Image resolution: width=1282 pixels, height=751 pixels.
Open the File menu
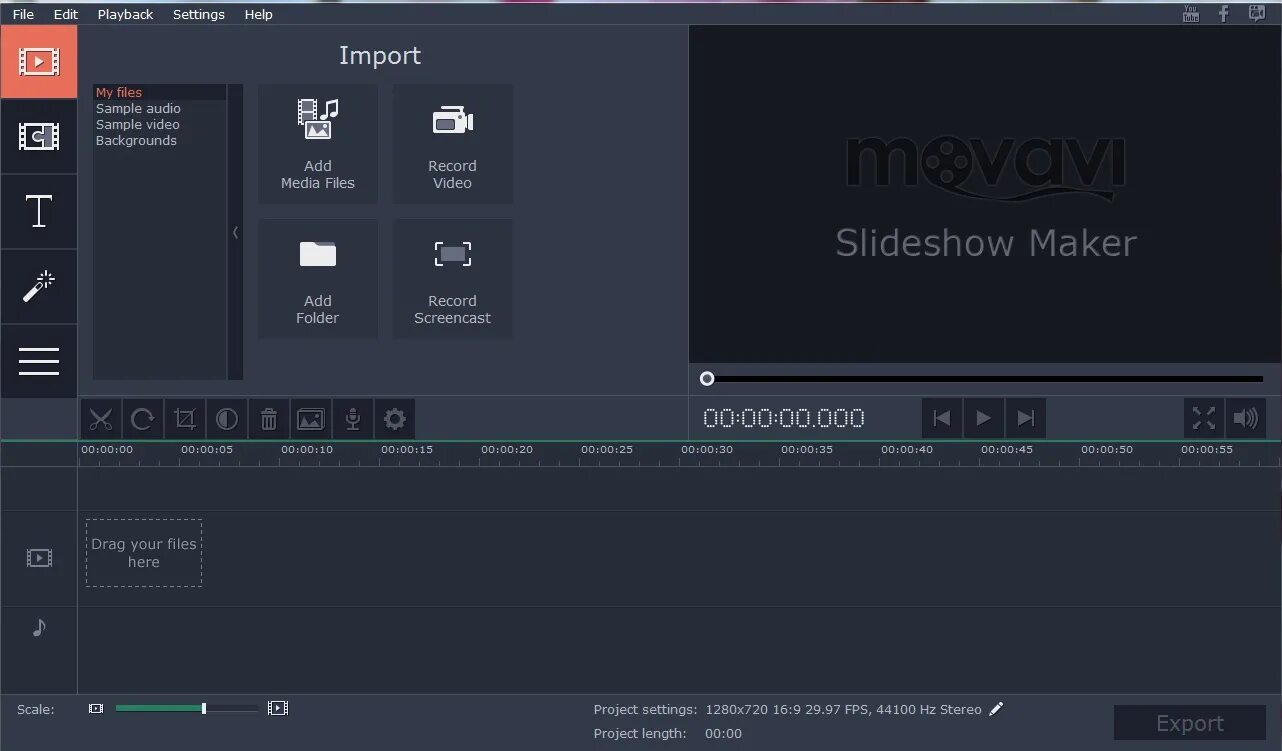pos(23,14)
